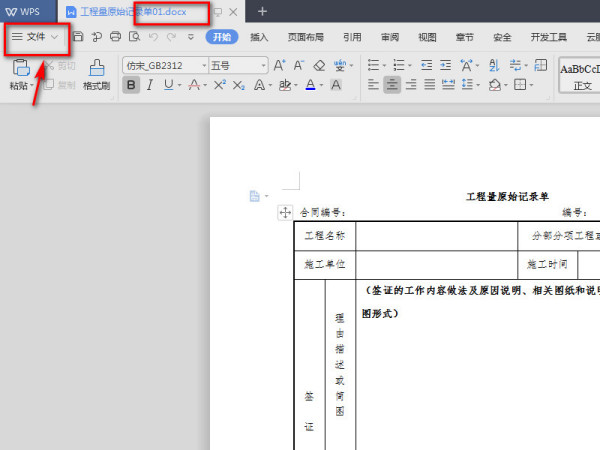The height and width of the screenshot is (450, 600).
Task: Select the 正文 style preview
Action: (x=579, y=76)
